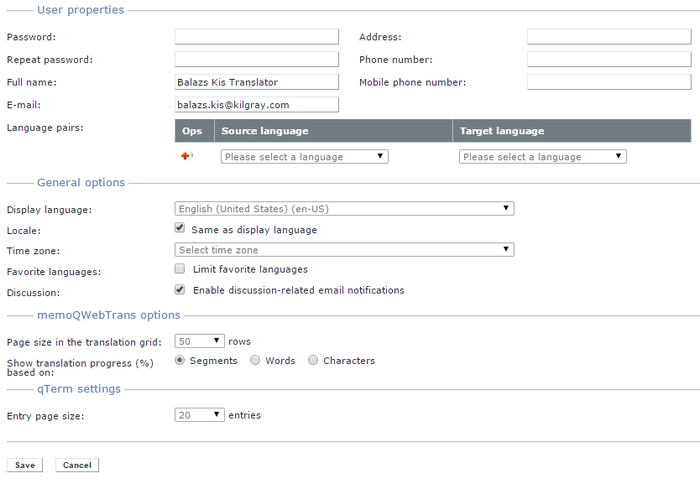
Task: Select Characters radio button
Action: pos(314,360)
